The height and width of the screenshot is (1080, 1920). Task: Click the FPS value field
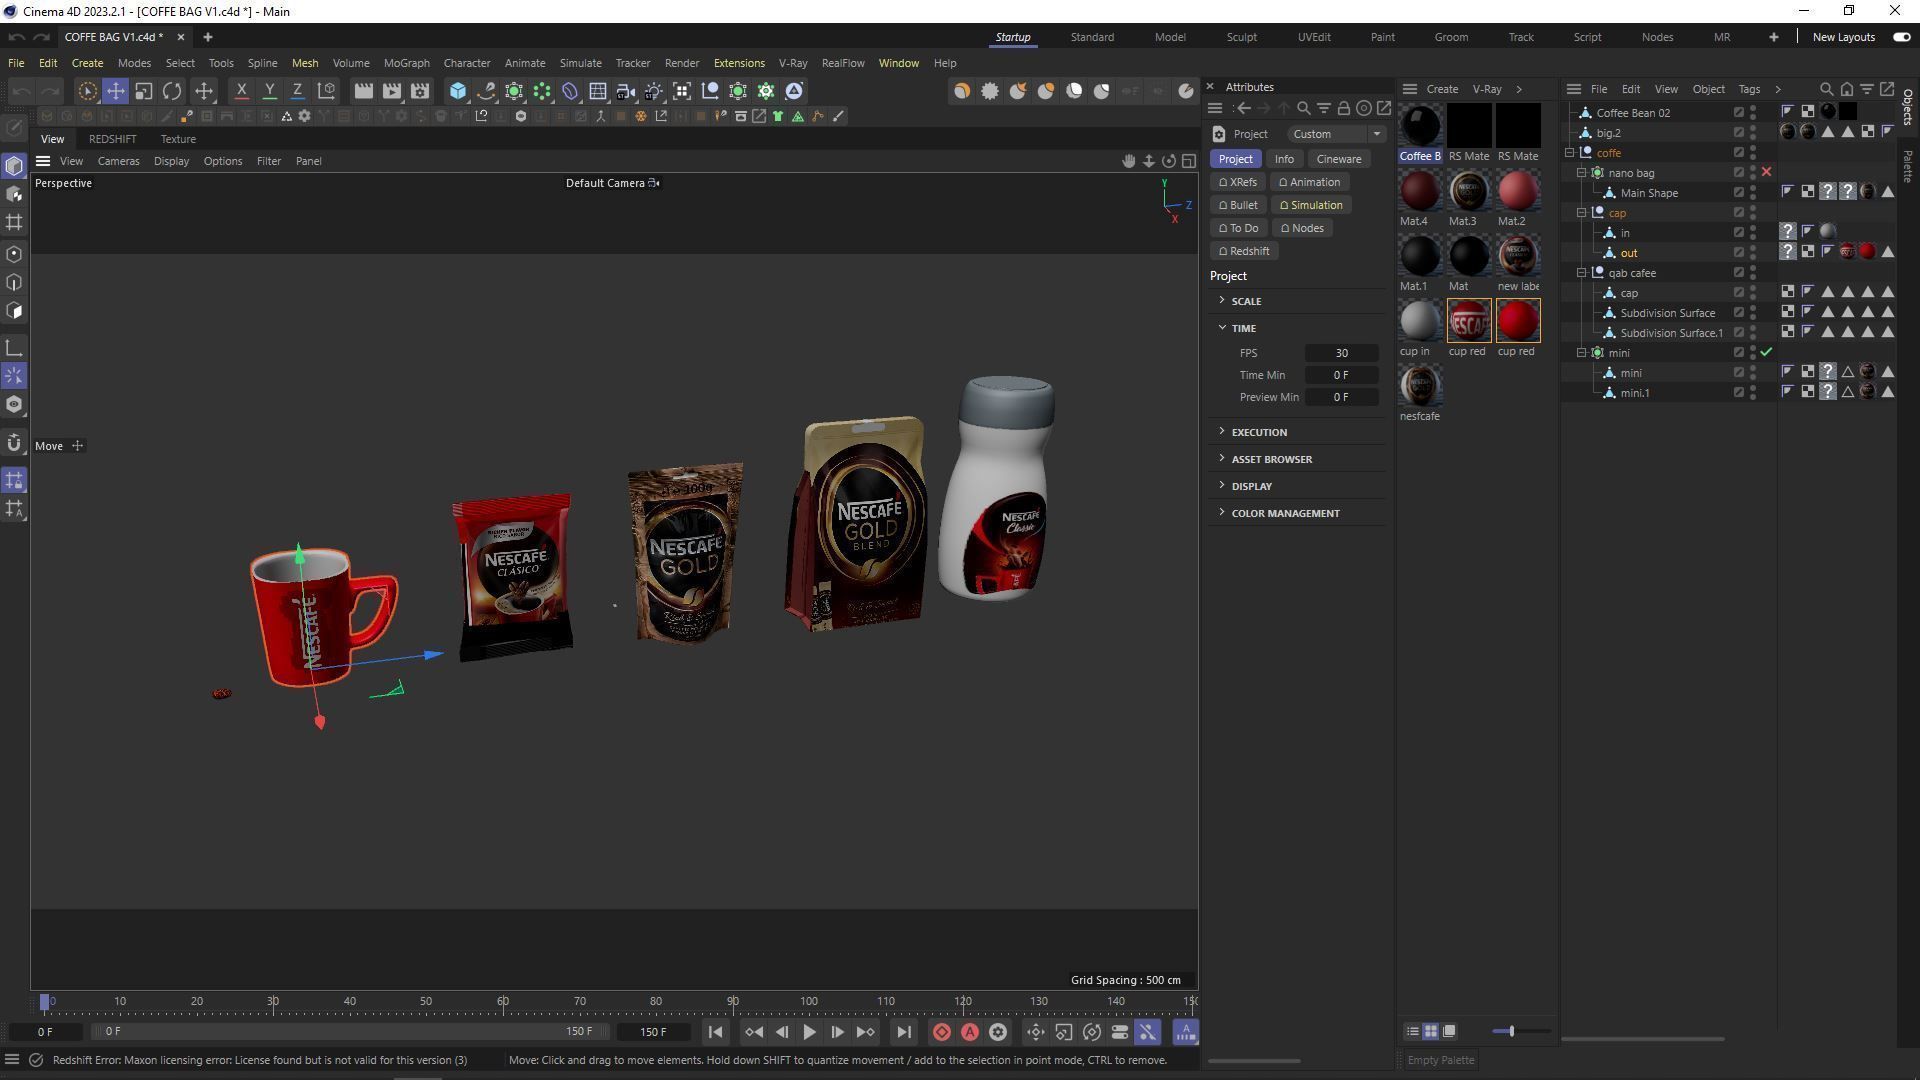[1342, 353]
